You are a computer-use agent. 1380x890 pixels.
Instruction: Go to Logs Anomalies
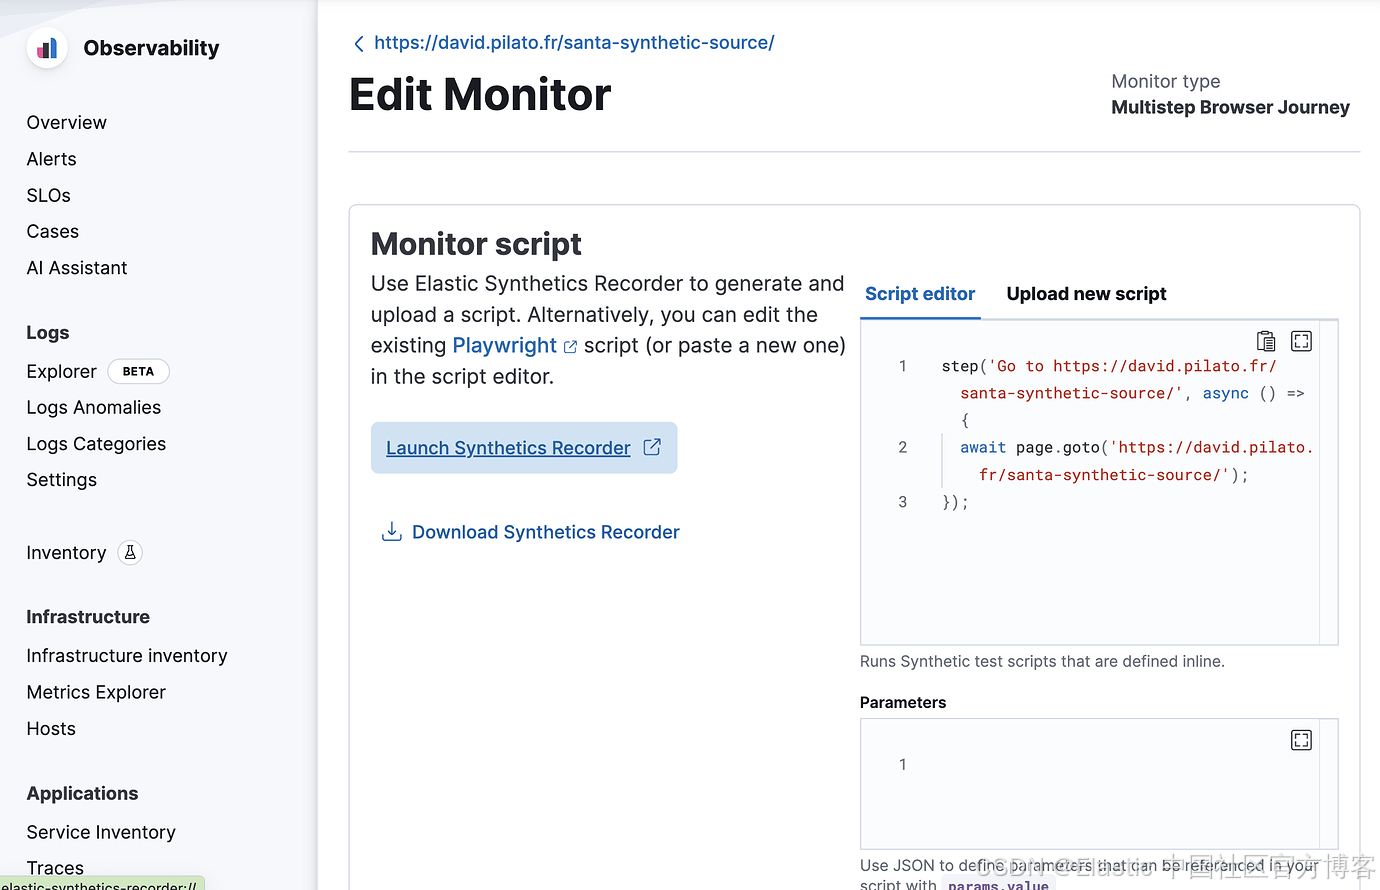coord(94,408)
